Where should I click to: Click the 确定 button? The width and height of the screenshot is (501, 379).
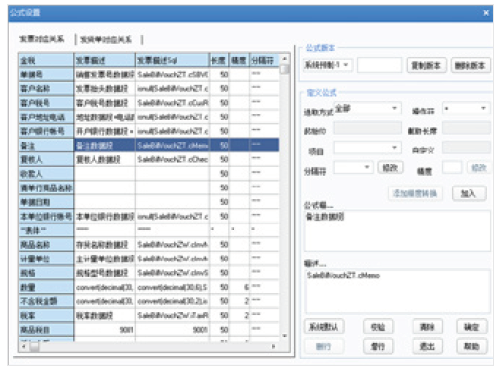[x=472, y=327]
